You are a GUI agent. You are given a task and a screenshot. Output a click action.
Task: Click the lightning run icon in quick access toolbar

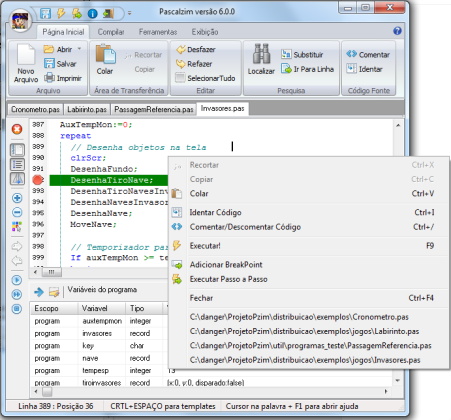[x=61, y=13]
